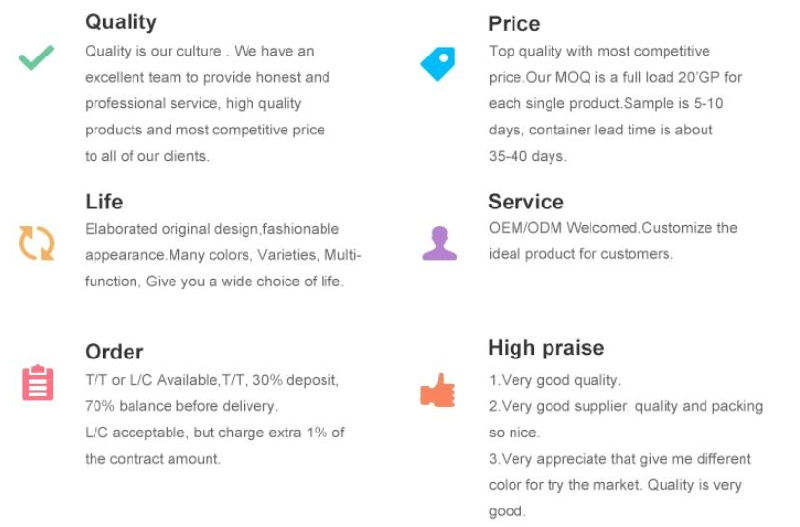Click the Life section heading
This screenshot has width=800, height=527.
click(104, 202)
